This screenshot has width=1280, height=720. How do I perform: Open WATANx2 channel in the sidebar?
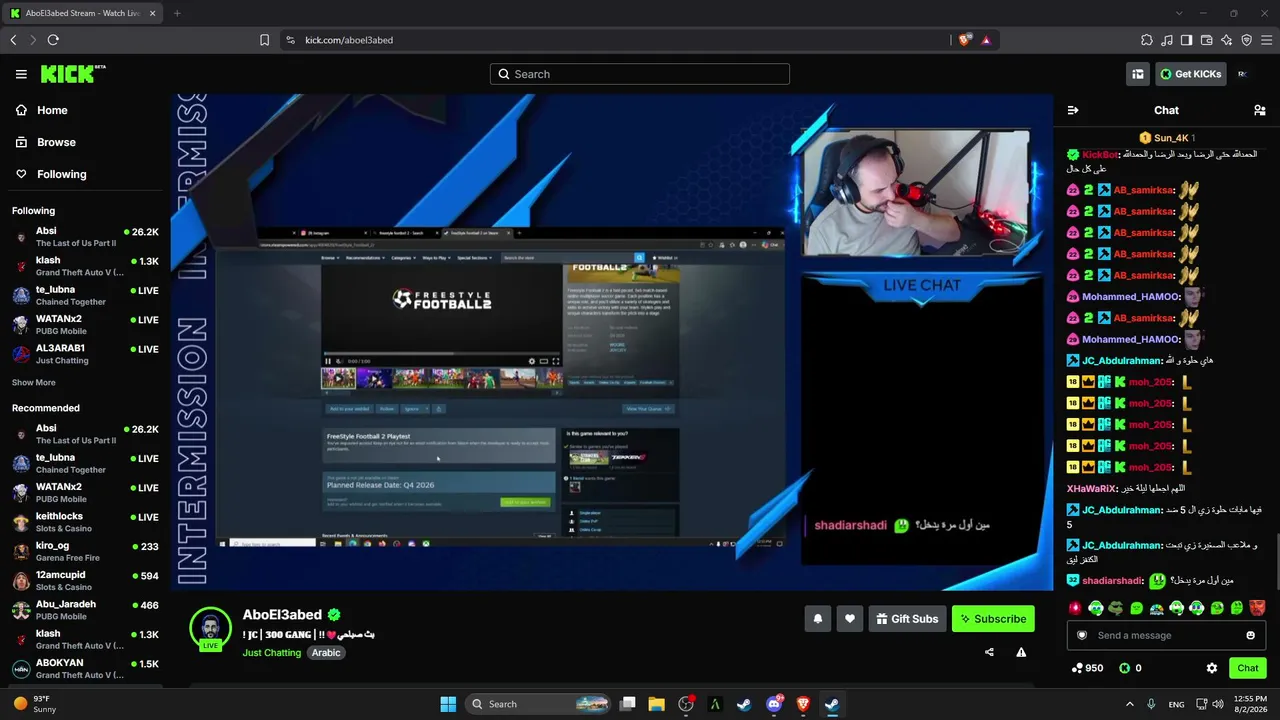click(x=85, y=324)
